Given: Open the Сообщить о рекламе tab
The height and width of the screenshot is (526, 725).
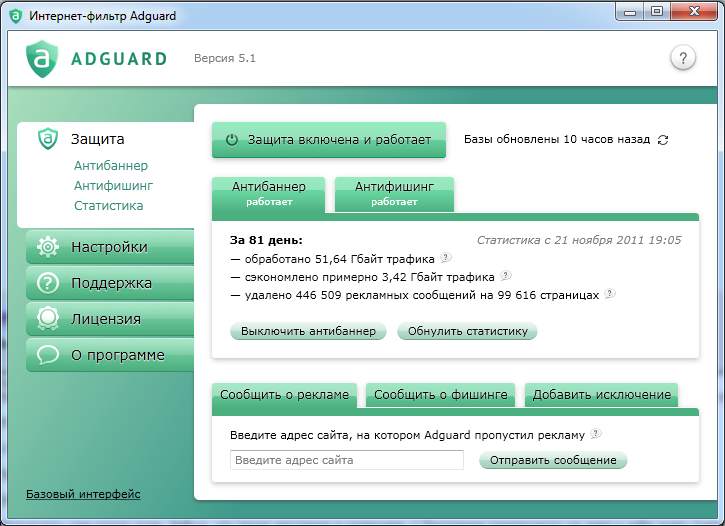Looking at the screenshot, I should tap(284, 395).
